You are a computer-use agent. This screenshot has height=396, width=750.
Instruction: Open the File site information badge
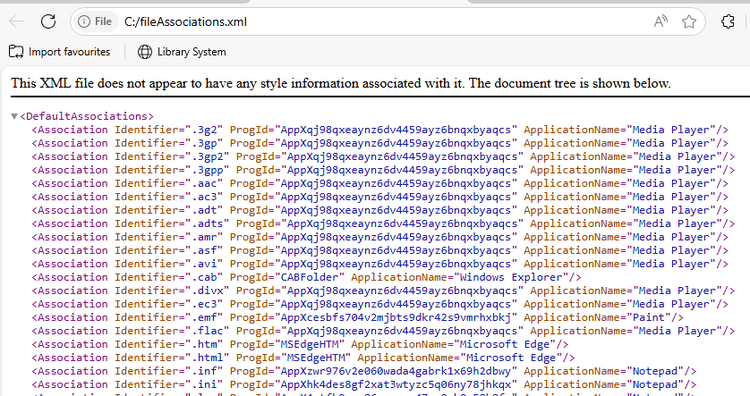click(95, 22)
